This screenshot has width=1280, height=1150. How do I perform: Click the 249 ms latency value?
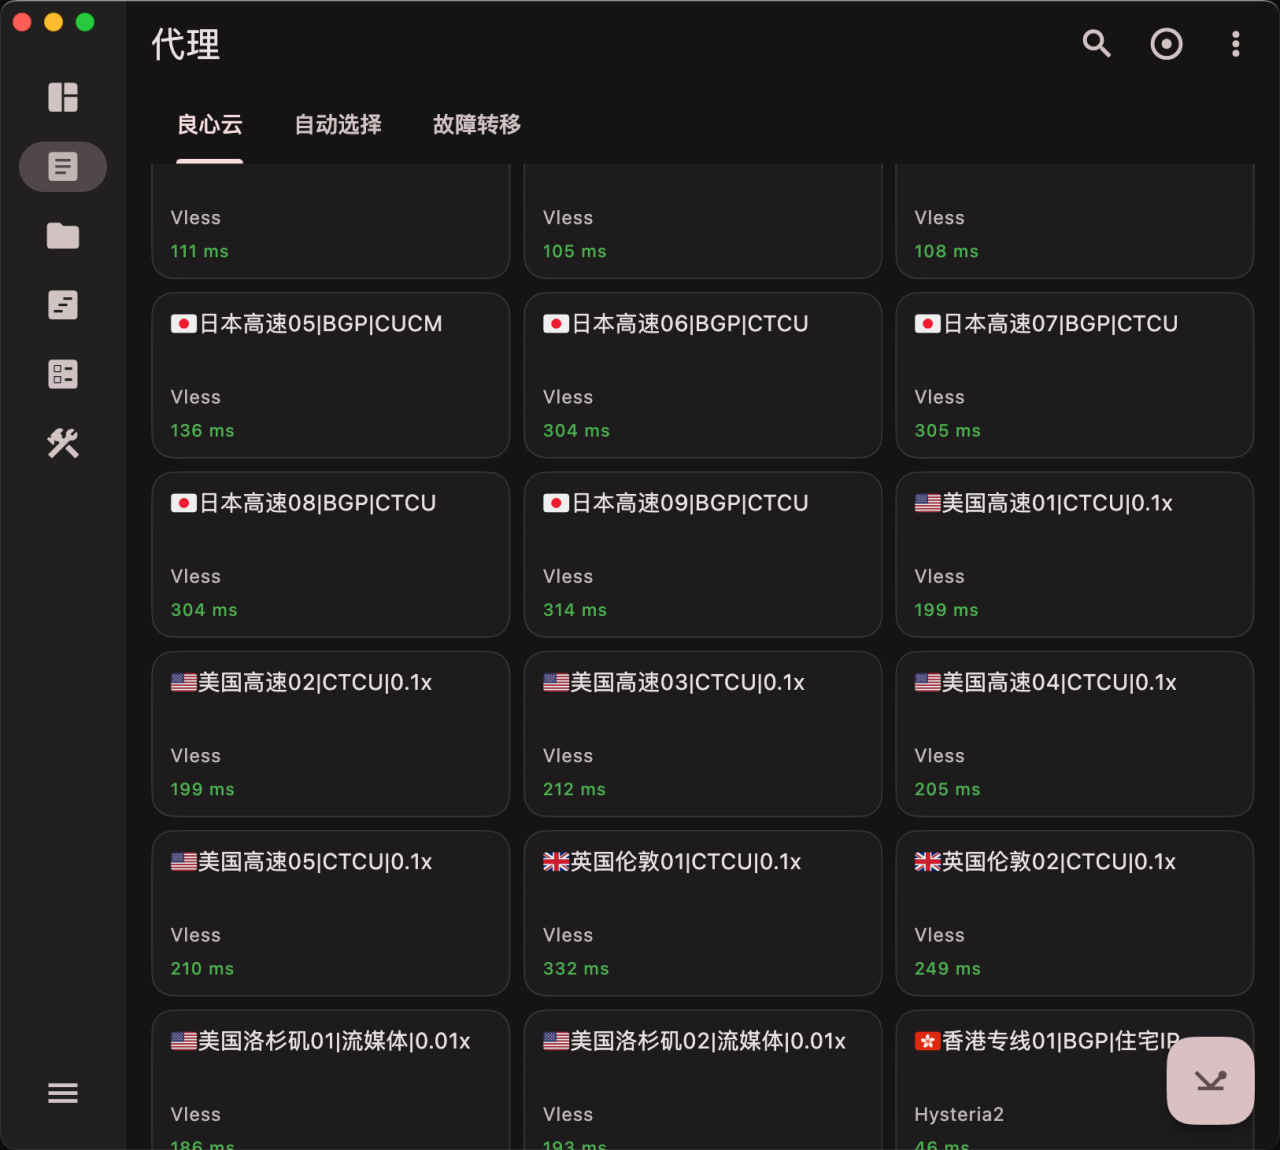click(x=947, y=969)
